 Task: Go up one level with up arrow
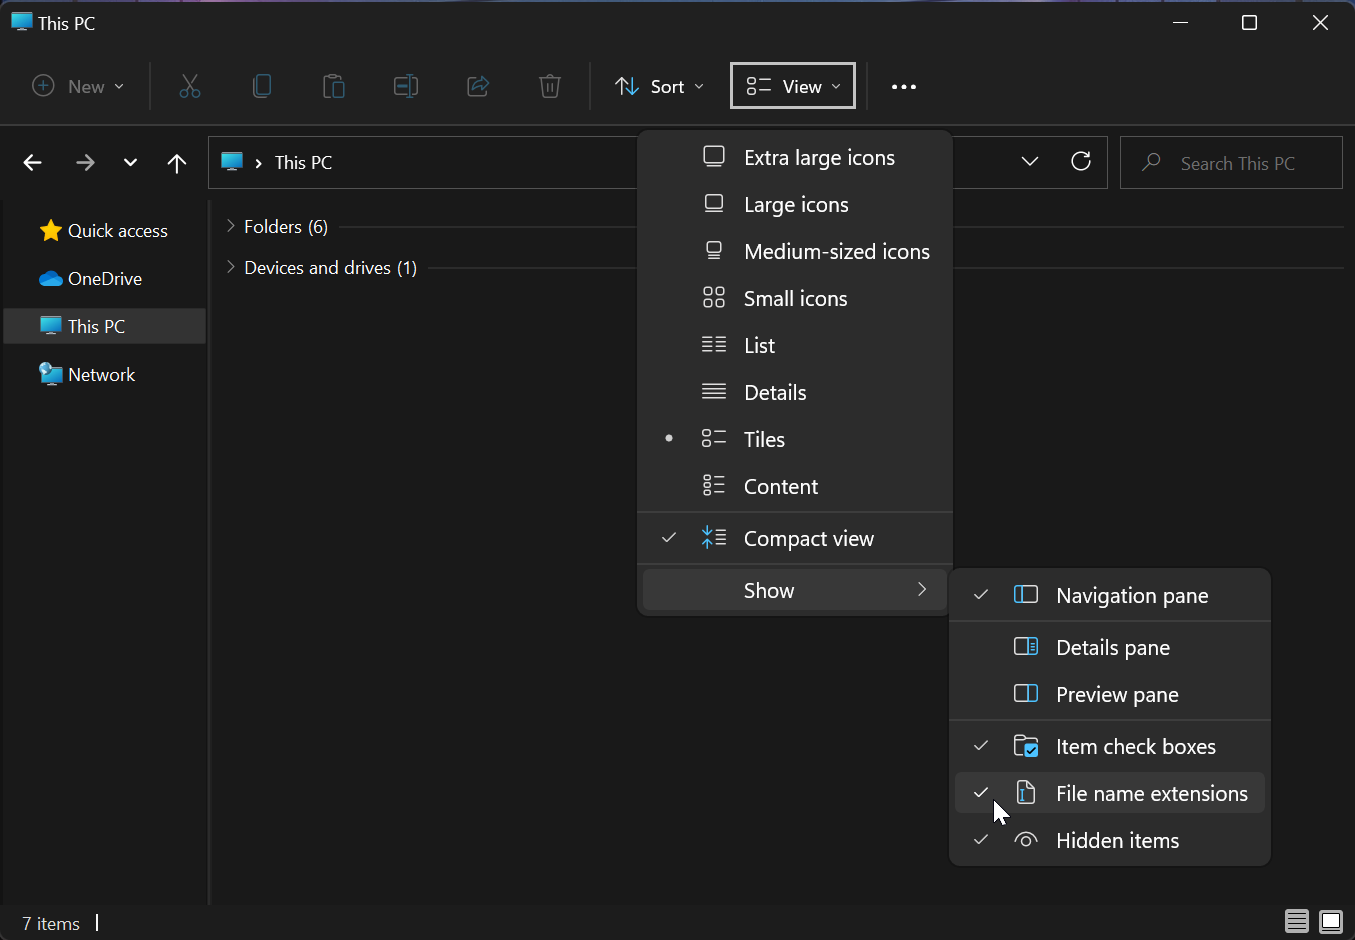coord(177,163)
